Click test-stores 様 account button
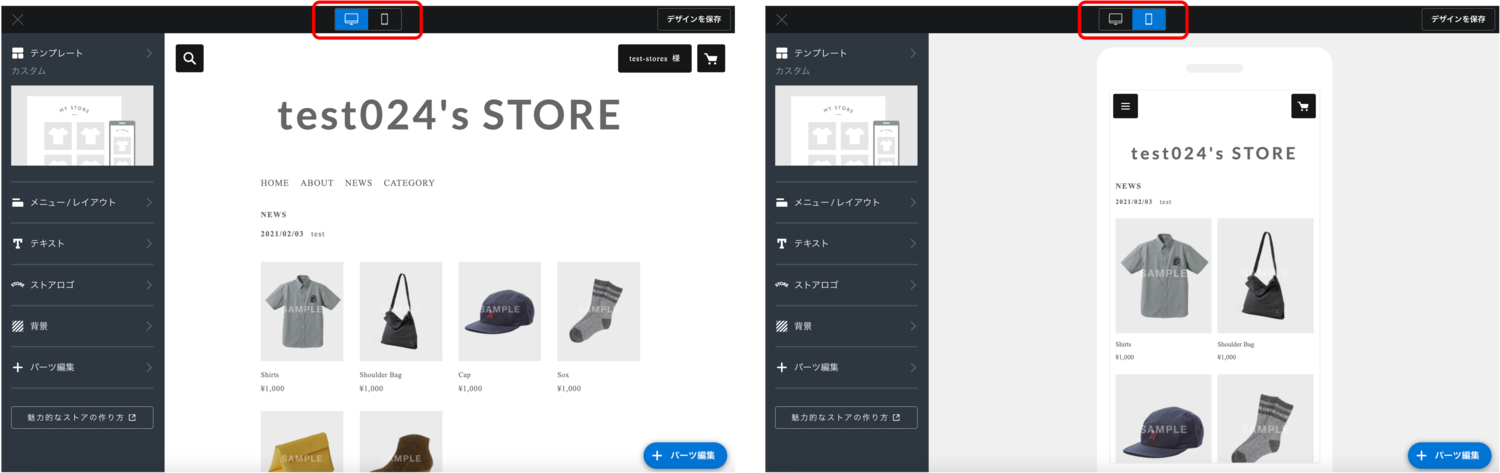The image size is (1500, 473). pyautogui.click(x=654, y=58)
